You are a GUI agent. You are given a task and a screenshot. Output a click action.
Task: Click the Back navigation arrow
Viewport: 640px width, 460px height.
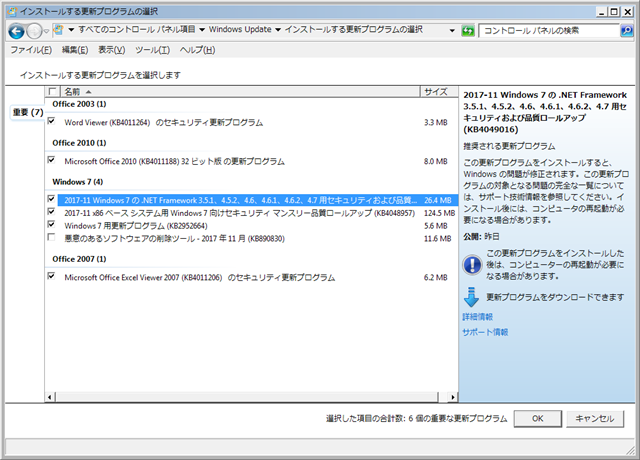16,31
